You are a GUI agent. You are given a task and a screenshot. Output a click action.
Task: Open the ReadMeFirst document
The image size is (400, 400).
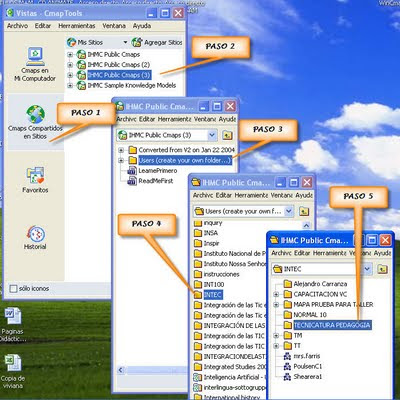[x=156, y=181]
